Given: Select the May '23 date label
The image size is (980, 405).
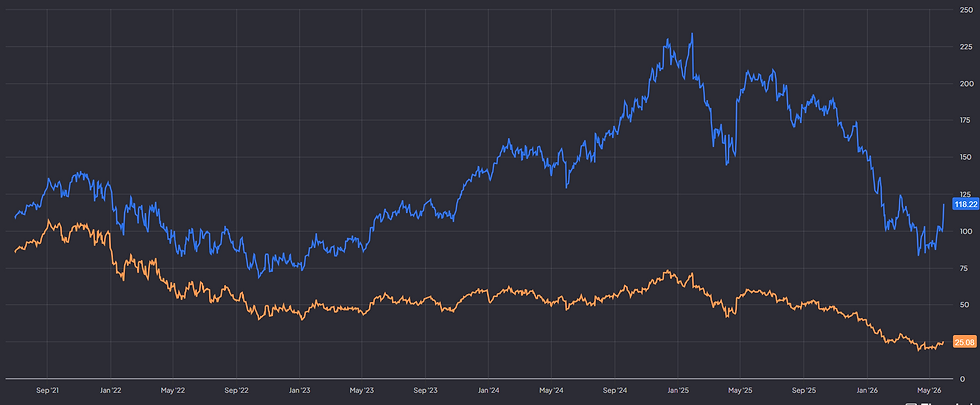Looking at the screenshot, I should (x=362, y=391).
